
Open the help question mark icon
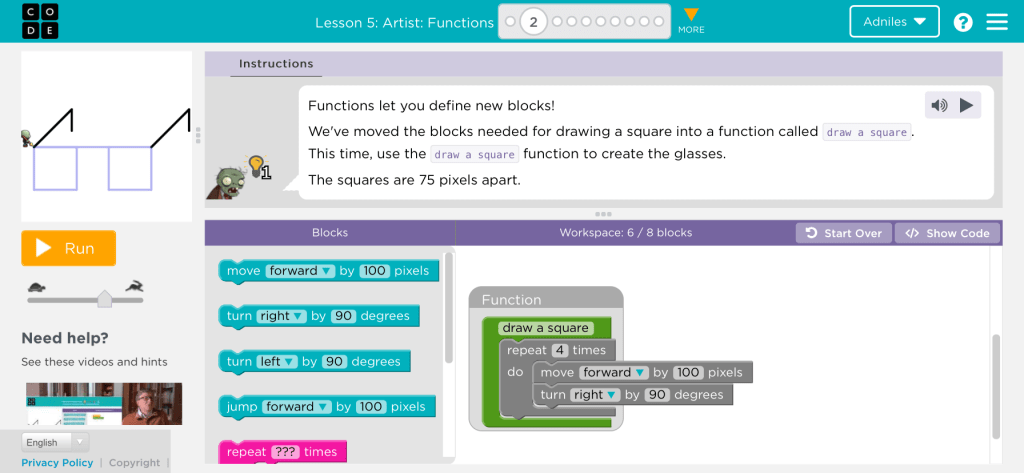pos(963,22)
